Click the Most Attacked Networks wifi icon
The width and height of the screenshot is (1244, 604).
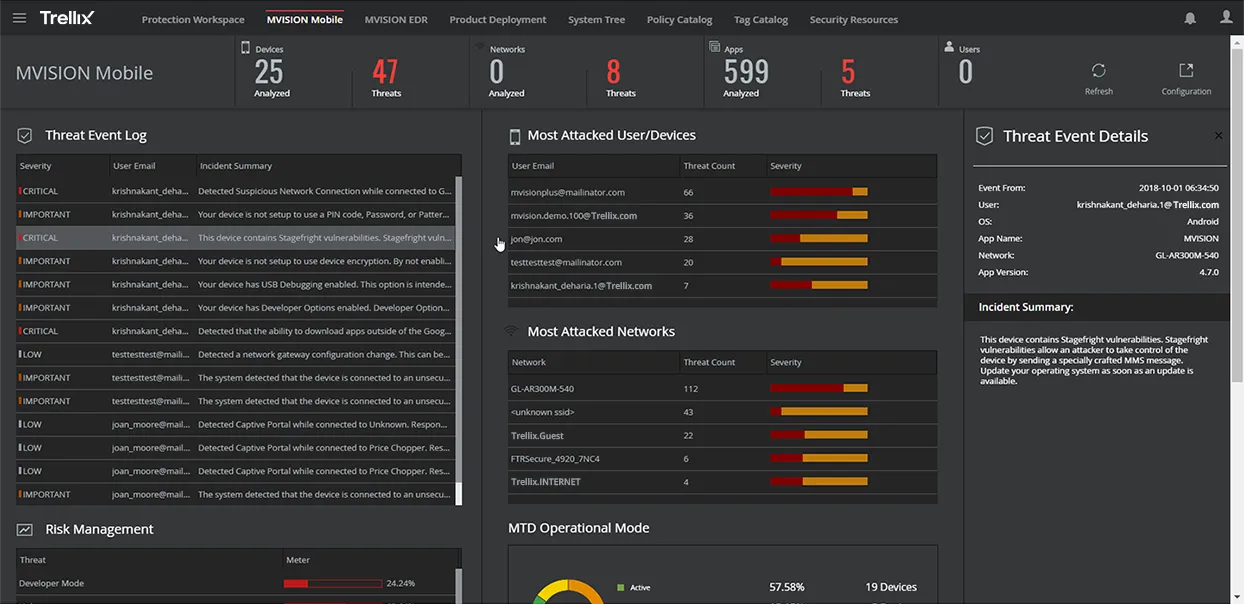point(511,331)
